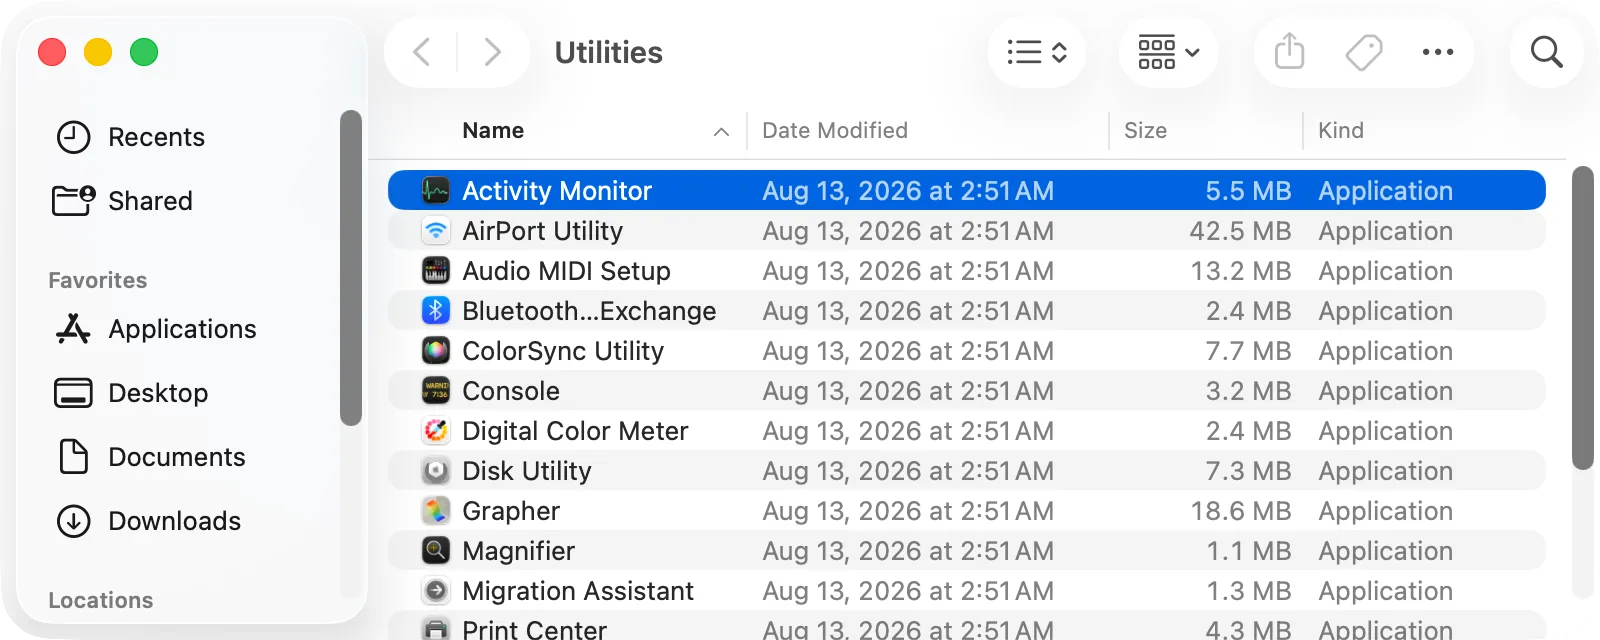Select the Activity Monitor name text
Screen dimensions: 1600x640
[x=557, y=190]
